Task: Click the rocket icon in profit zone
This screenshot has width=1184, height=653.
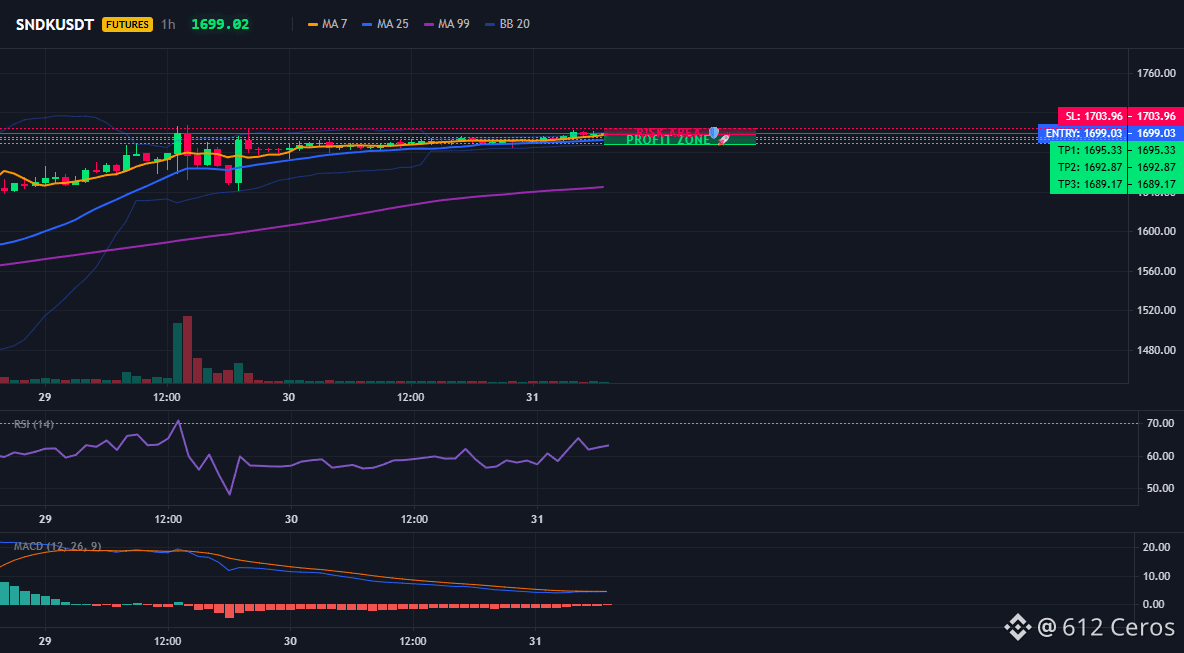Action: (x=723, y=140)
